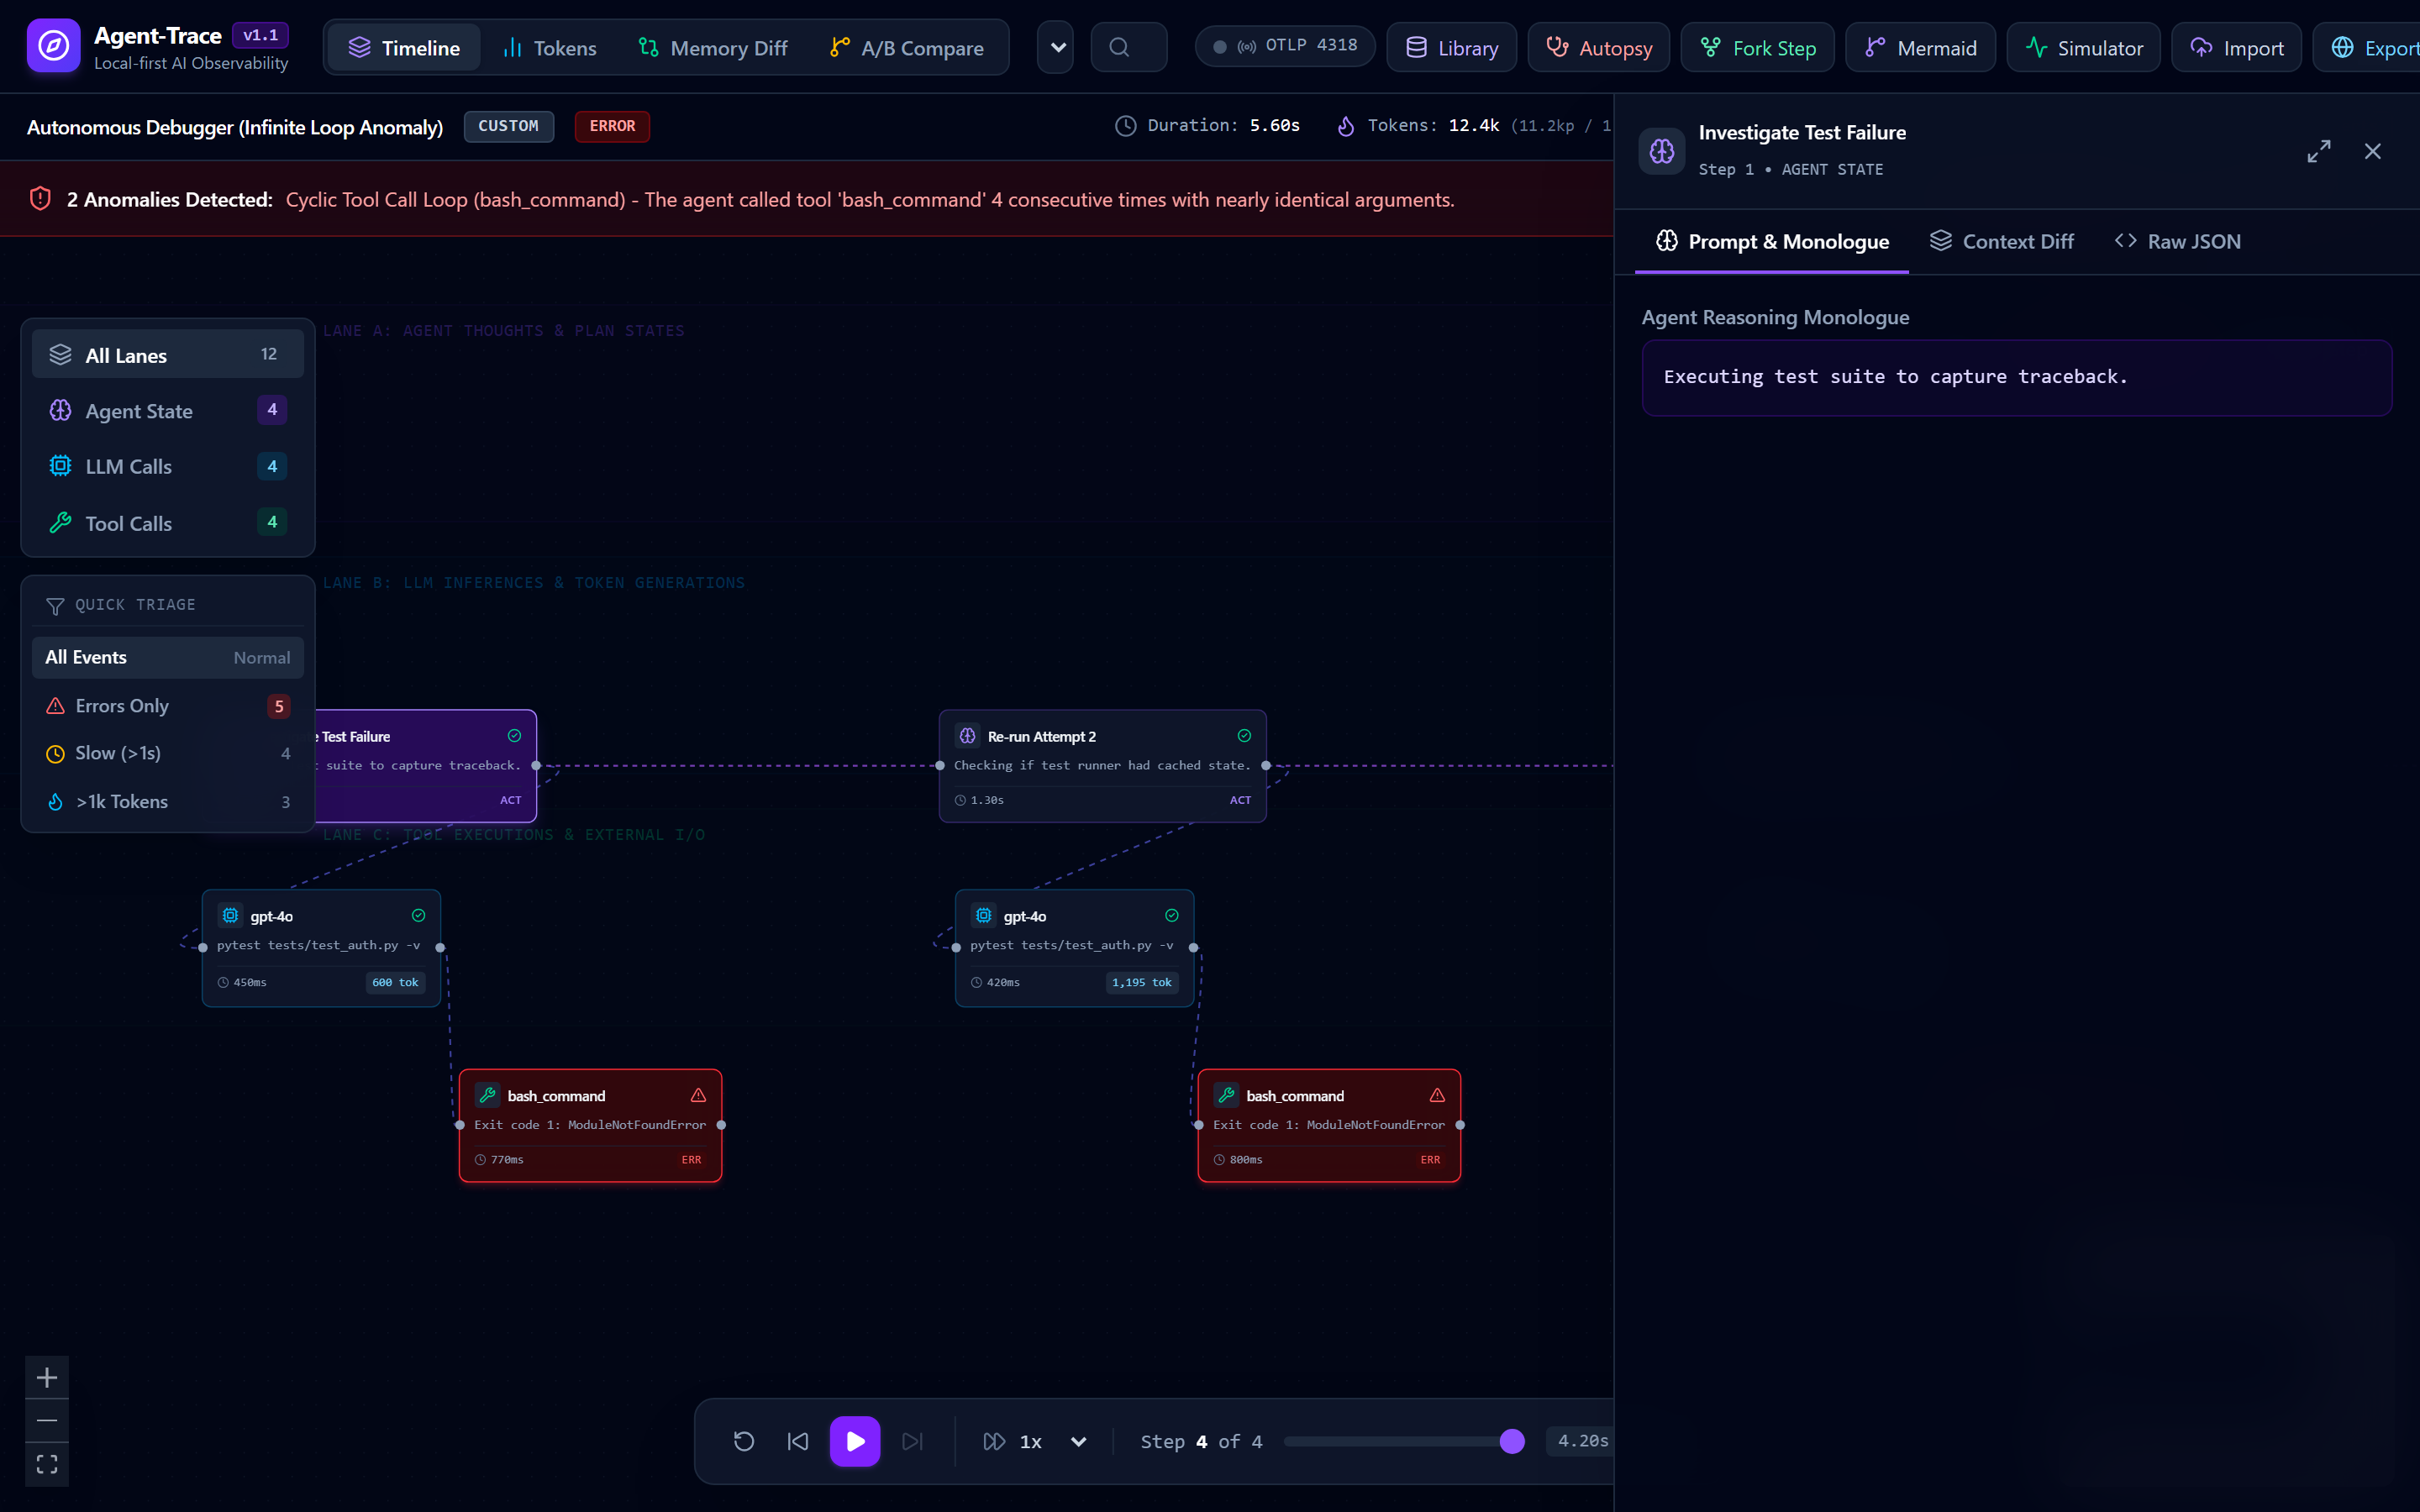Select All Events in Quick Triage
This screenshot has width=2420, height=1512.
coord(168,657)
